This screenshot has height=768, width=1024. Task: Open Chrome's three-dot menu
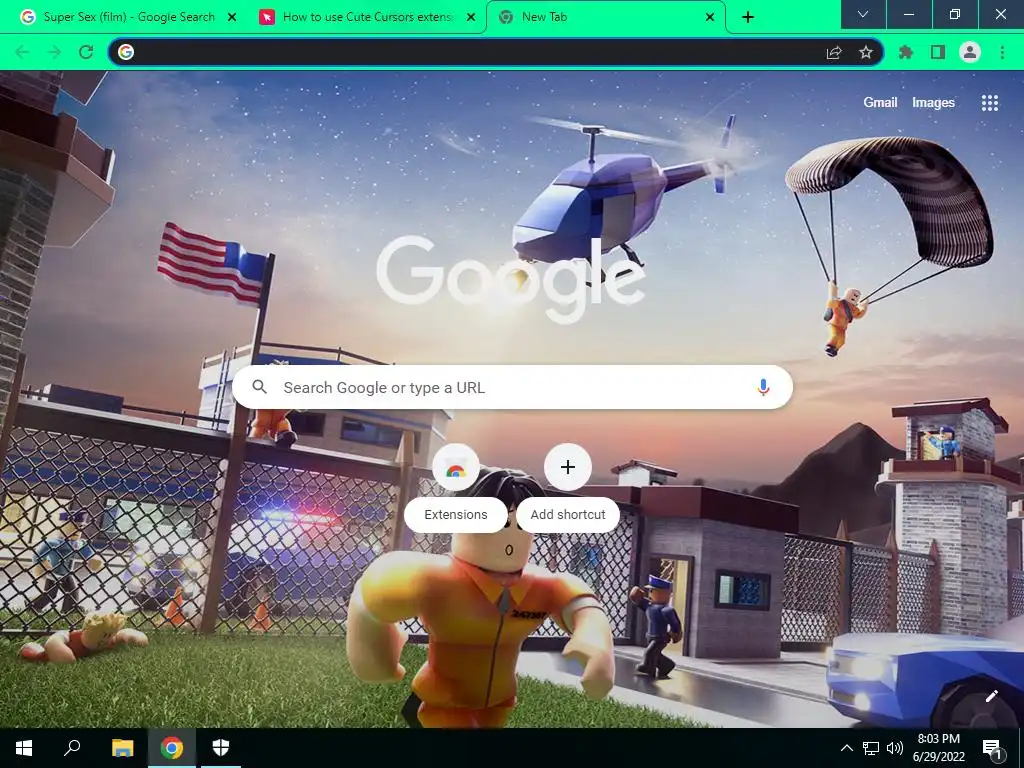pos(1002,52)
